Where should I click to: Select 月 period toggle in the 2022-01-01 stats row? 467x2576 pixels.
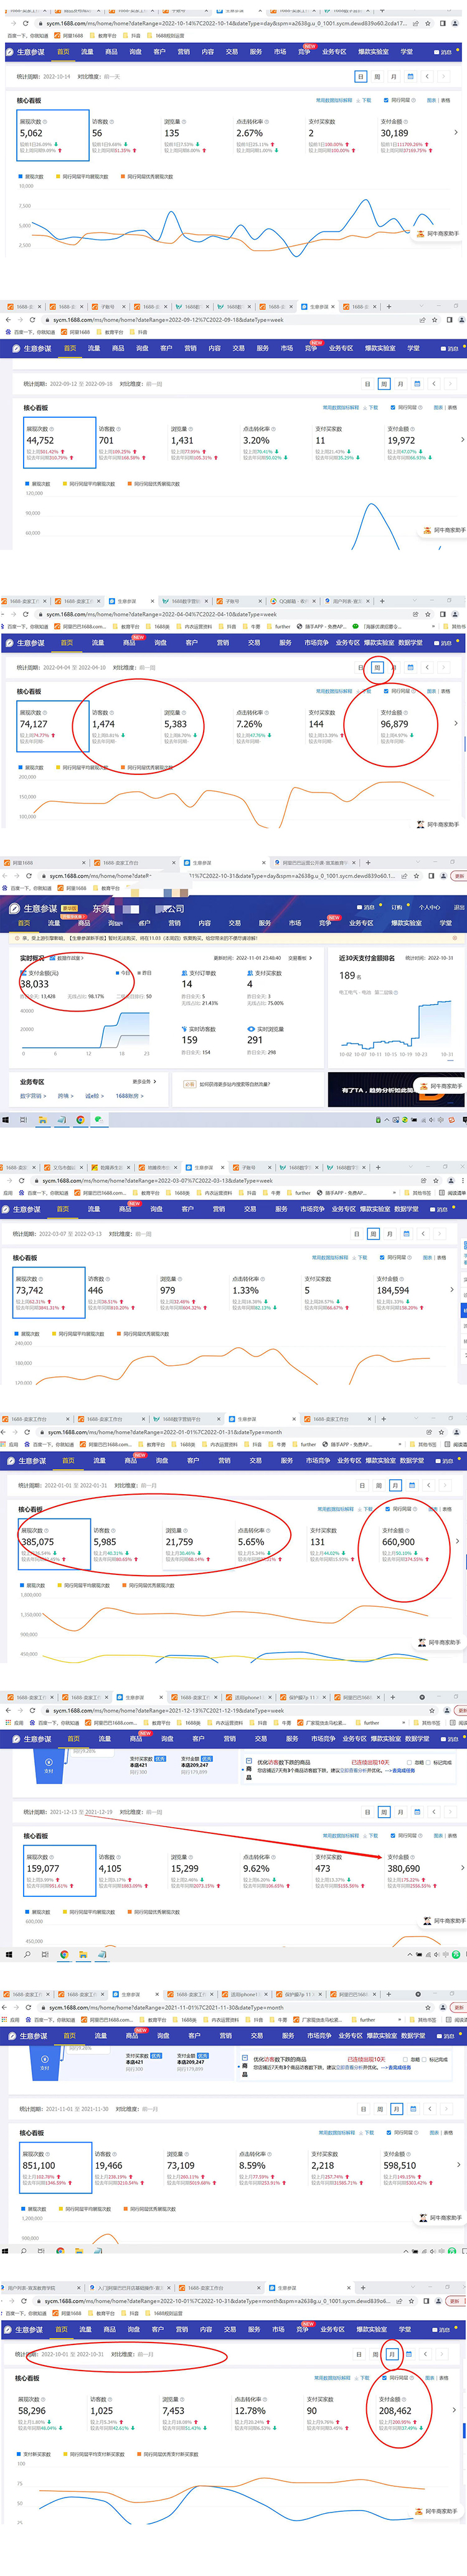(x=395, y=1485)
